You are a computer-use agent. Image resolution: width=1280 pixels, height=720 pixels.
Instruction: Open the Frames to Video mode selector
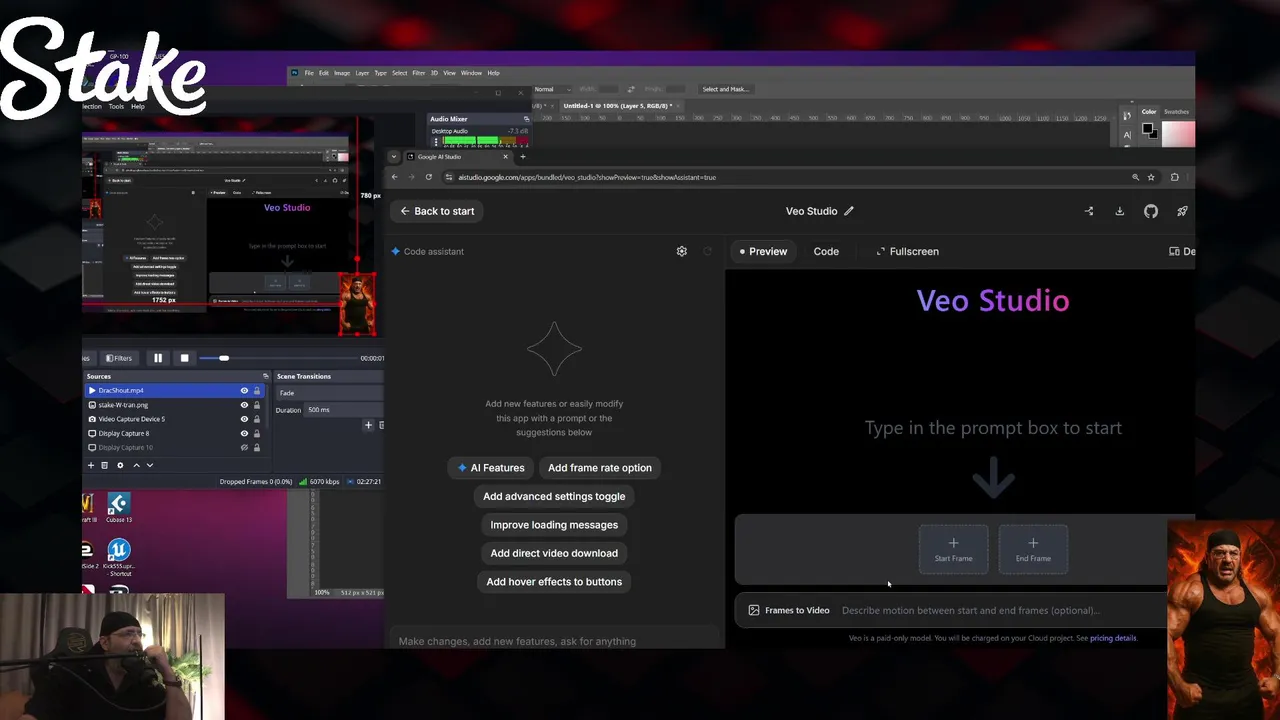(789, 610)
